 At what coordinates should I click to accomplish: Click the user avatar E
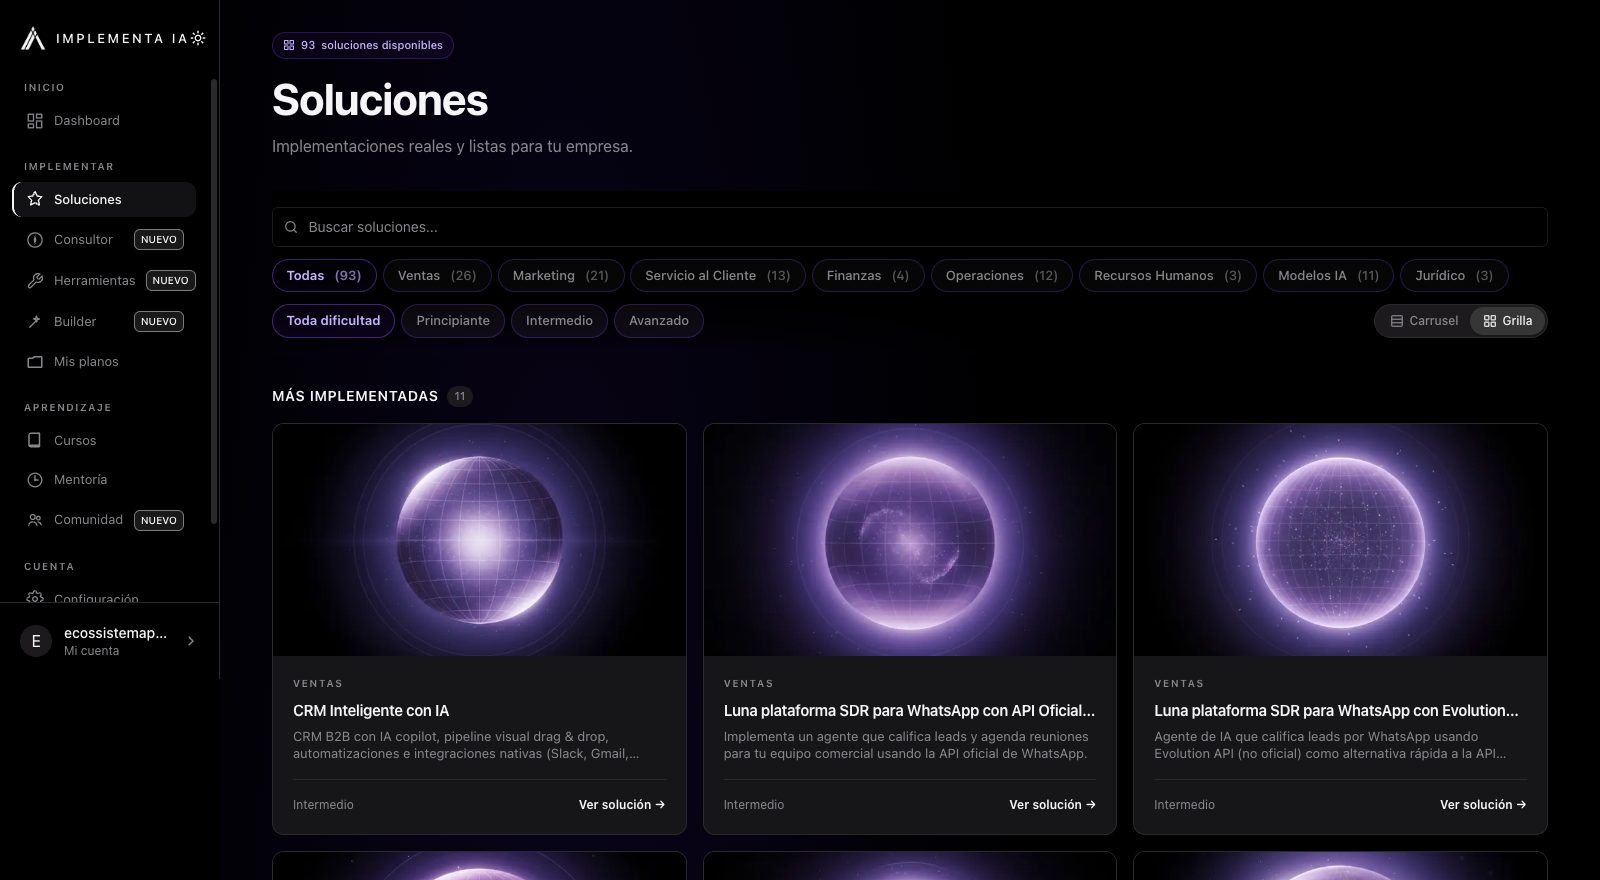click(x=36, y=641)
